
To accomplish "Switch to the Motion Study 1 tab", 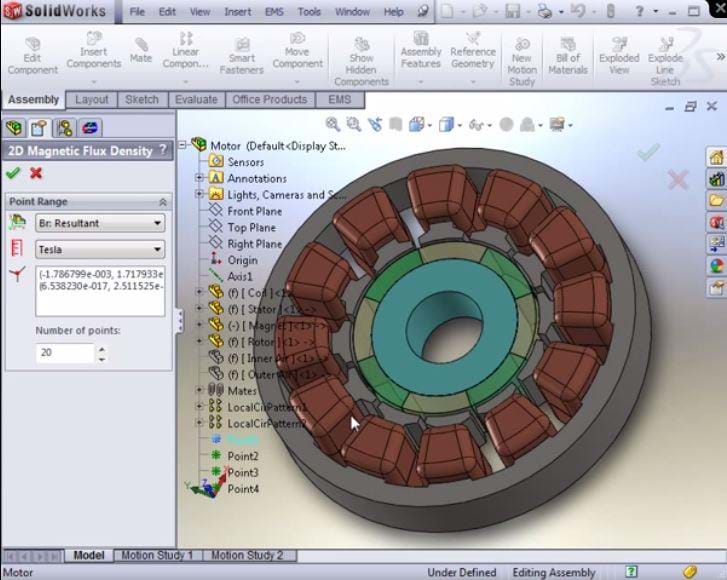I will click(156, 555).
